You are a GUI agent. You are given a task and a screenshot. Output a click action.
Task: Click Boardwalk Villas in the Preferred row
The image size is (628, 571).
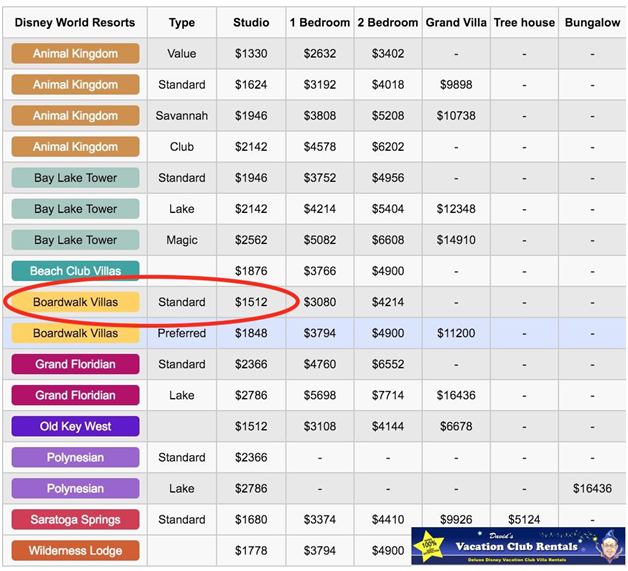75,333
